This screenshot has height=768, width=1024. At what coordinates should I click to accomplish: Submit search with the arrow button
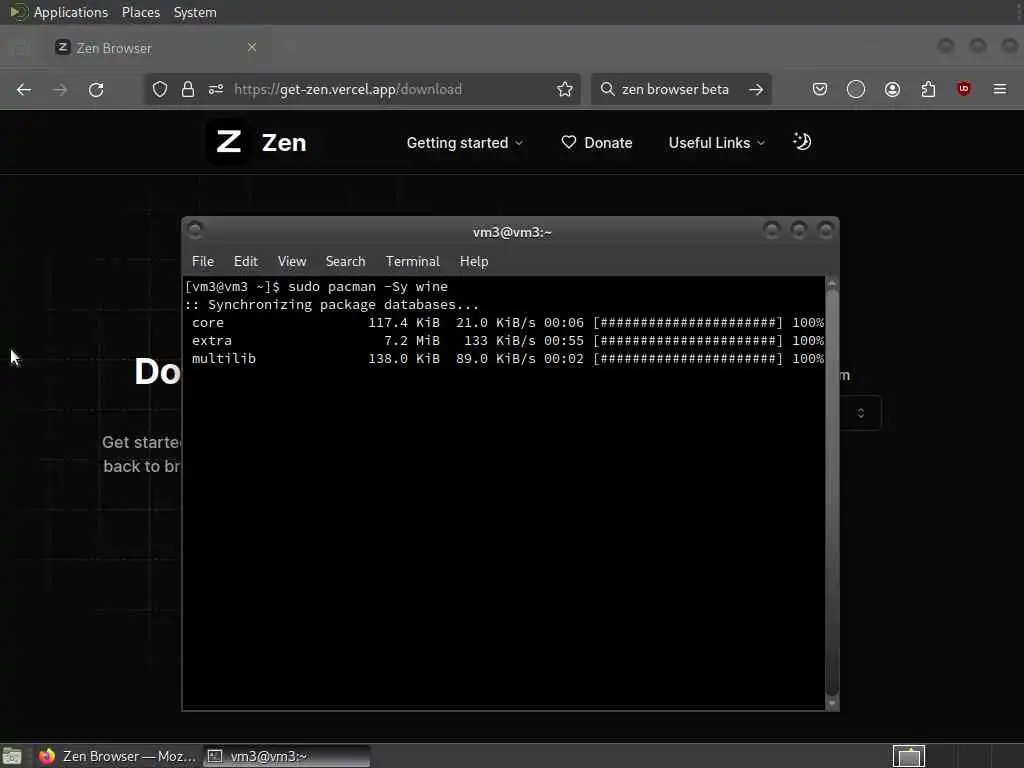coord(756,89)
